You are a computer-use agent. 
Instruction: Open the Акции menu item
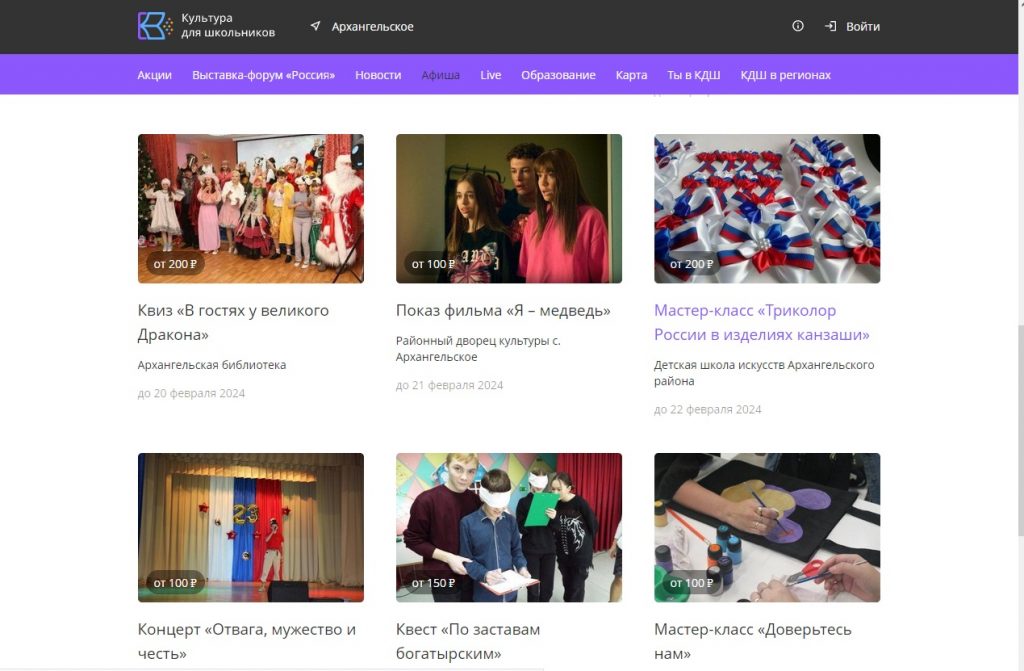pyautogui.click(x=154, y=75)
